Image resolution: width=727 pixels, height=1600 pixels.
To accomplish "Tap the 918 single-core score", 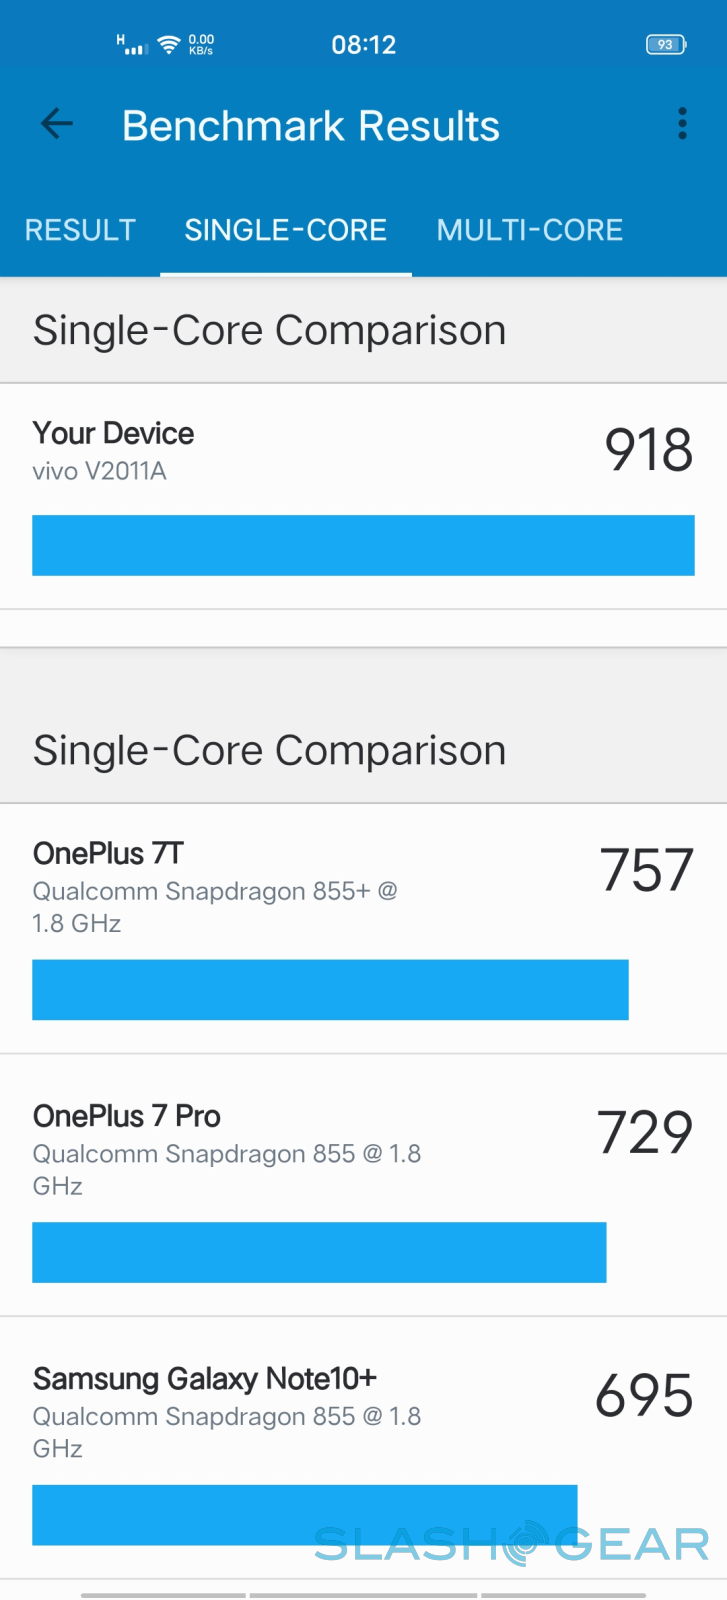I will coord(649,450).
